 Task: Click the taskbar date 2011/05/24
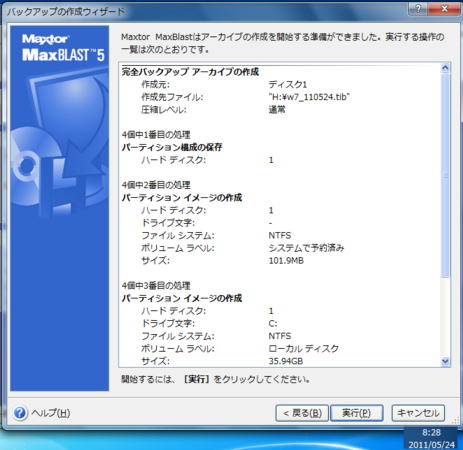pyautogui.click(x=431, y=445)
